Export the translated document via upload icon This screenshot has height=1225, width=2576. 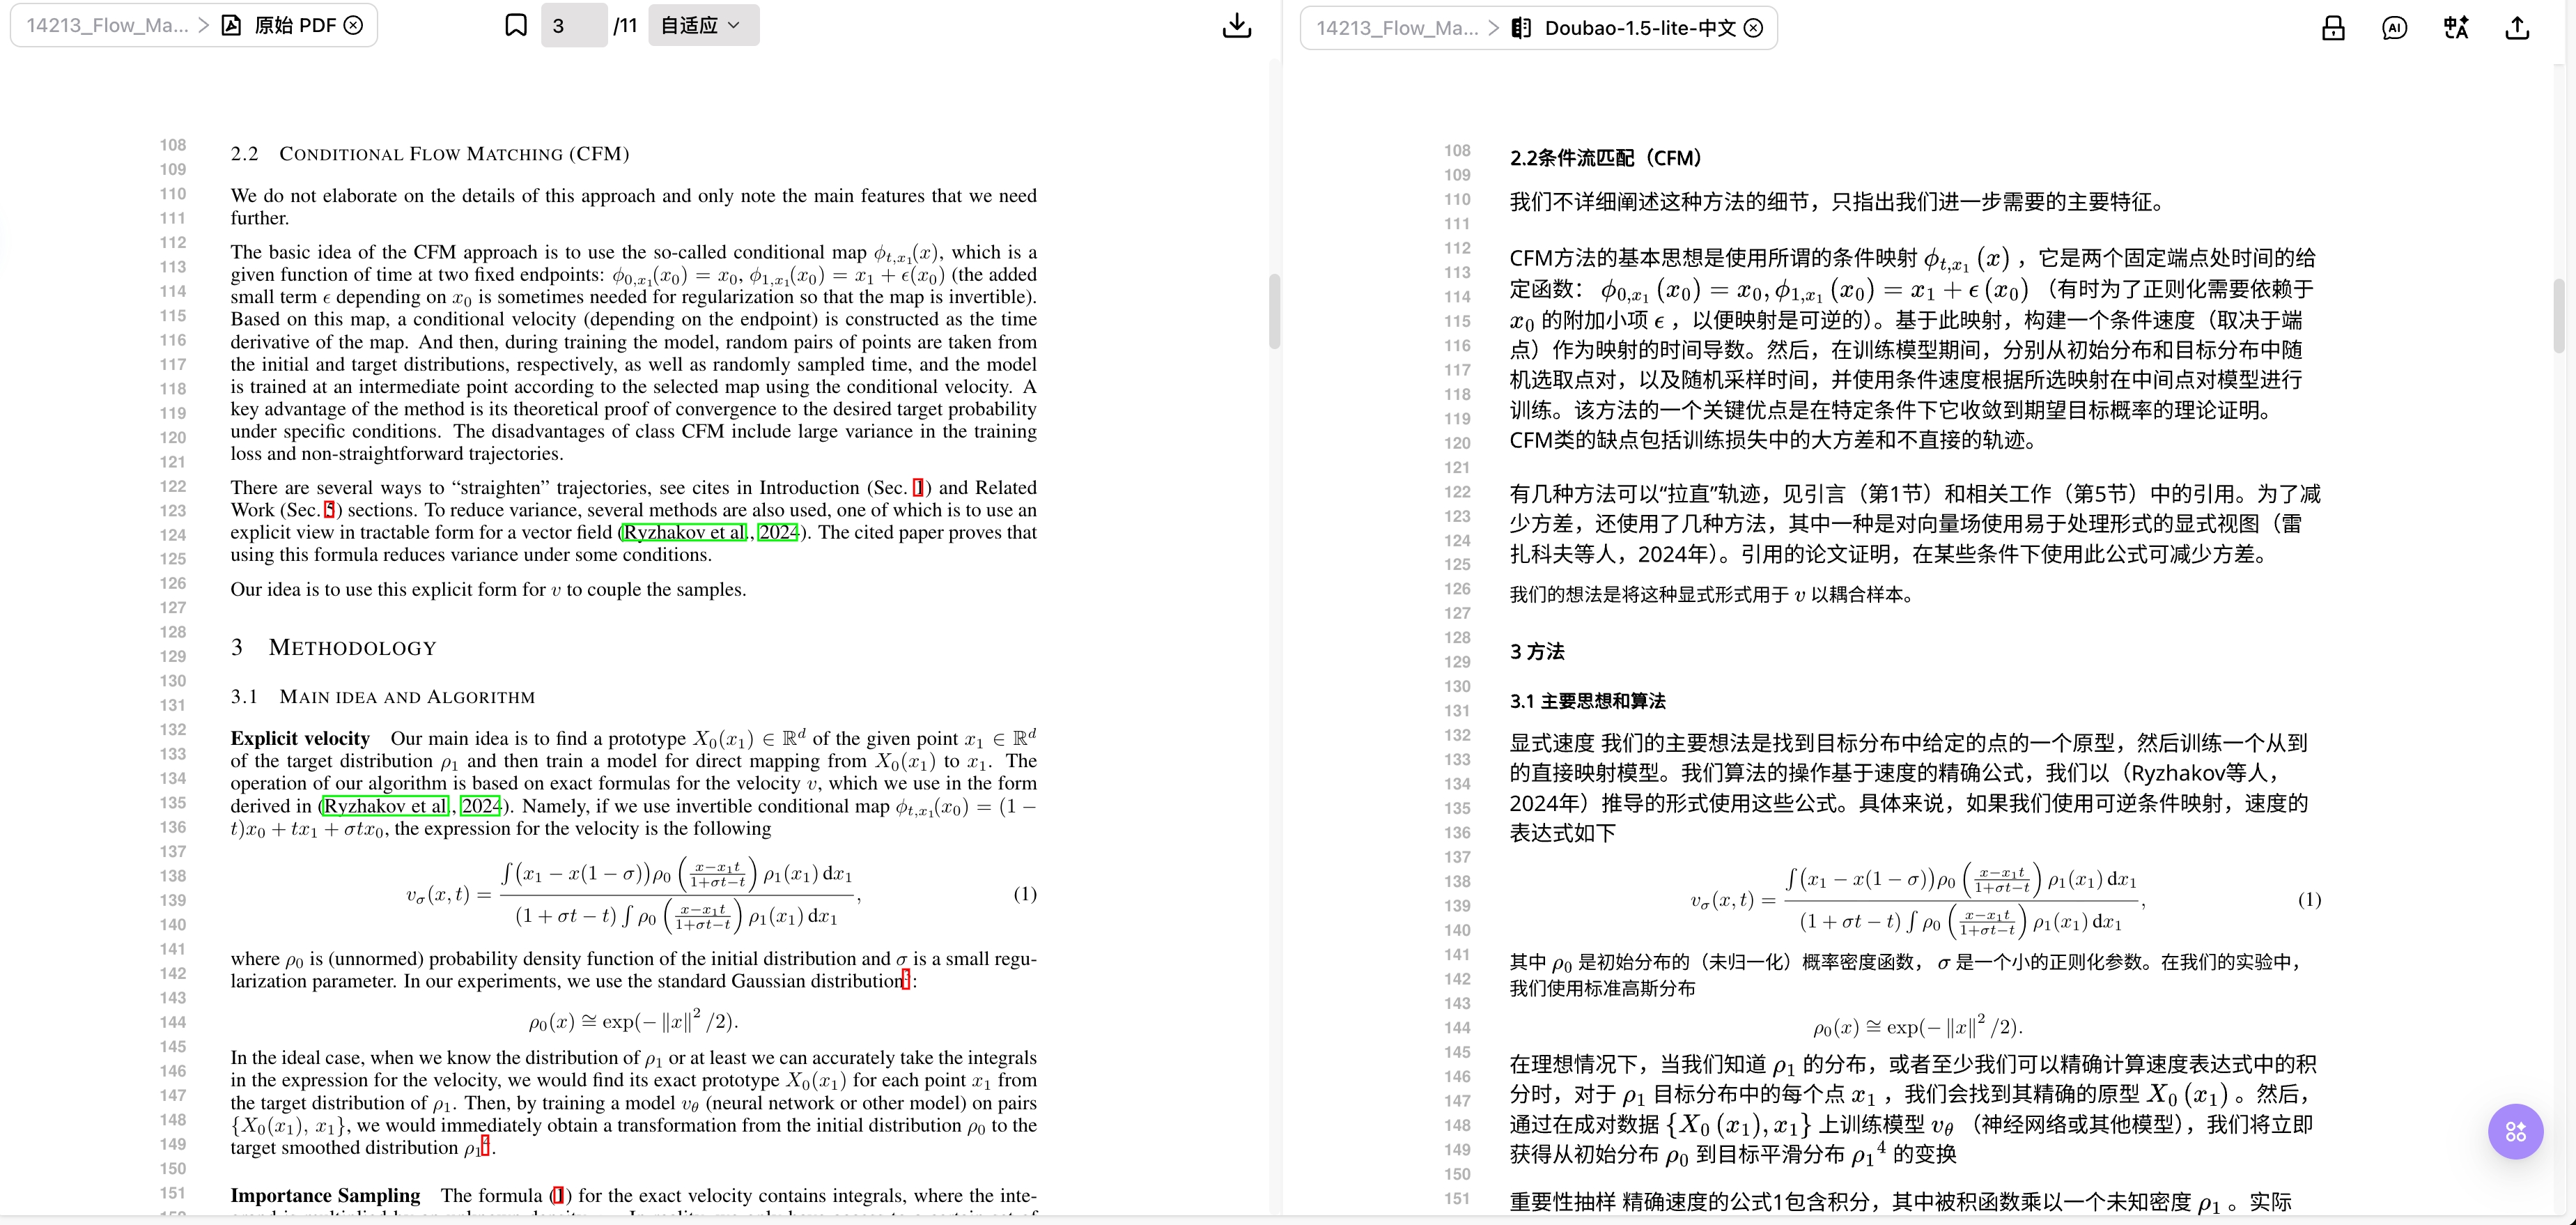(x=2517, y=28)
